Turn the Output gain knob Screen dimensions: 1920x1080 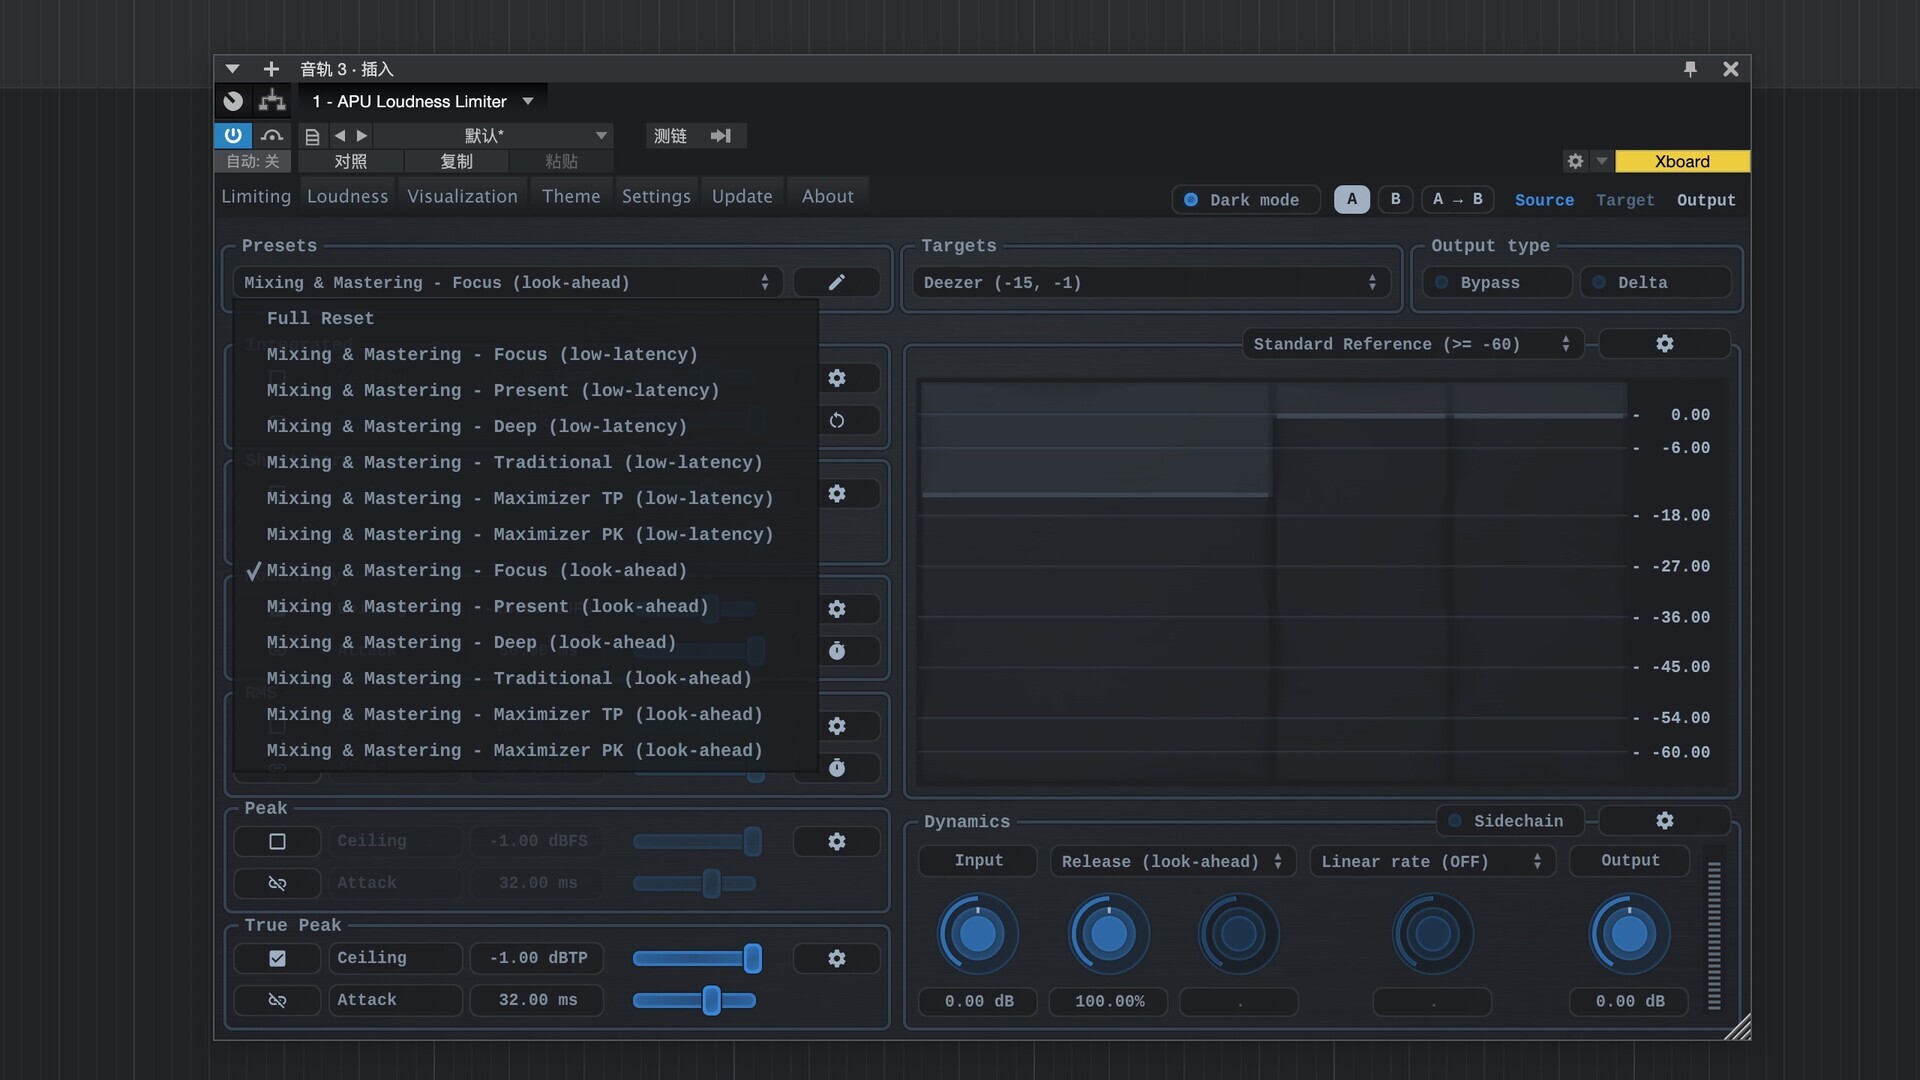point(1629,934)
